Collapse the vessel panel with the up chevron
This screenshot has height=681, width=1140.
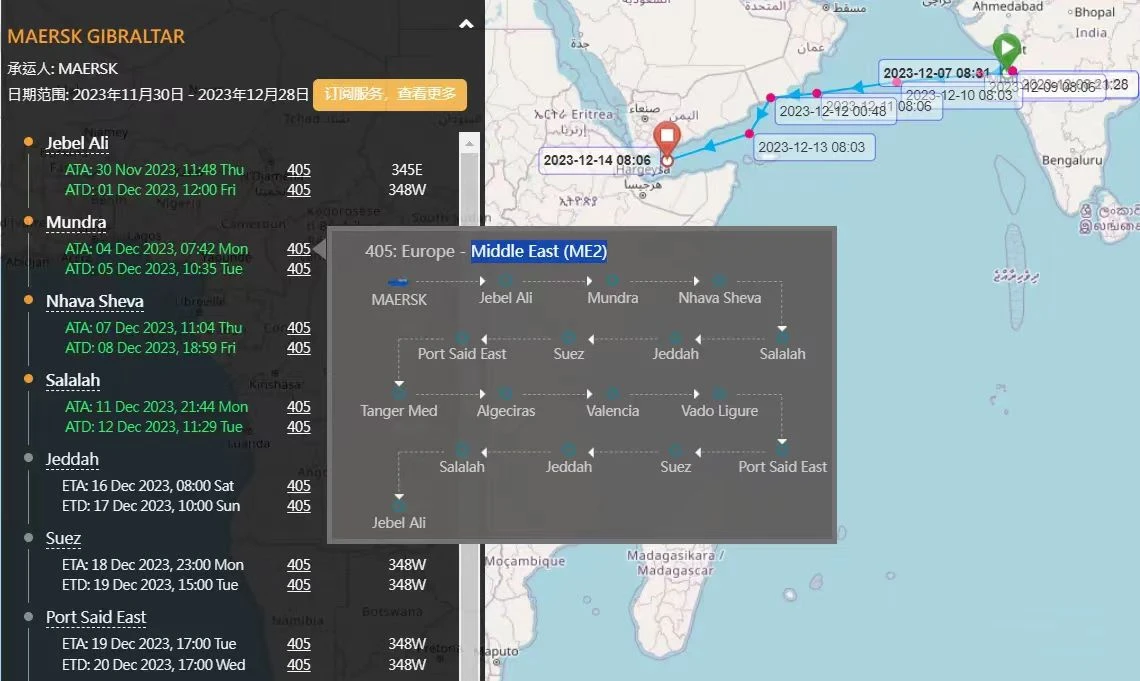pyautogui.click(x=466, y=24)
